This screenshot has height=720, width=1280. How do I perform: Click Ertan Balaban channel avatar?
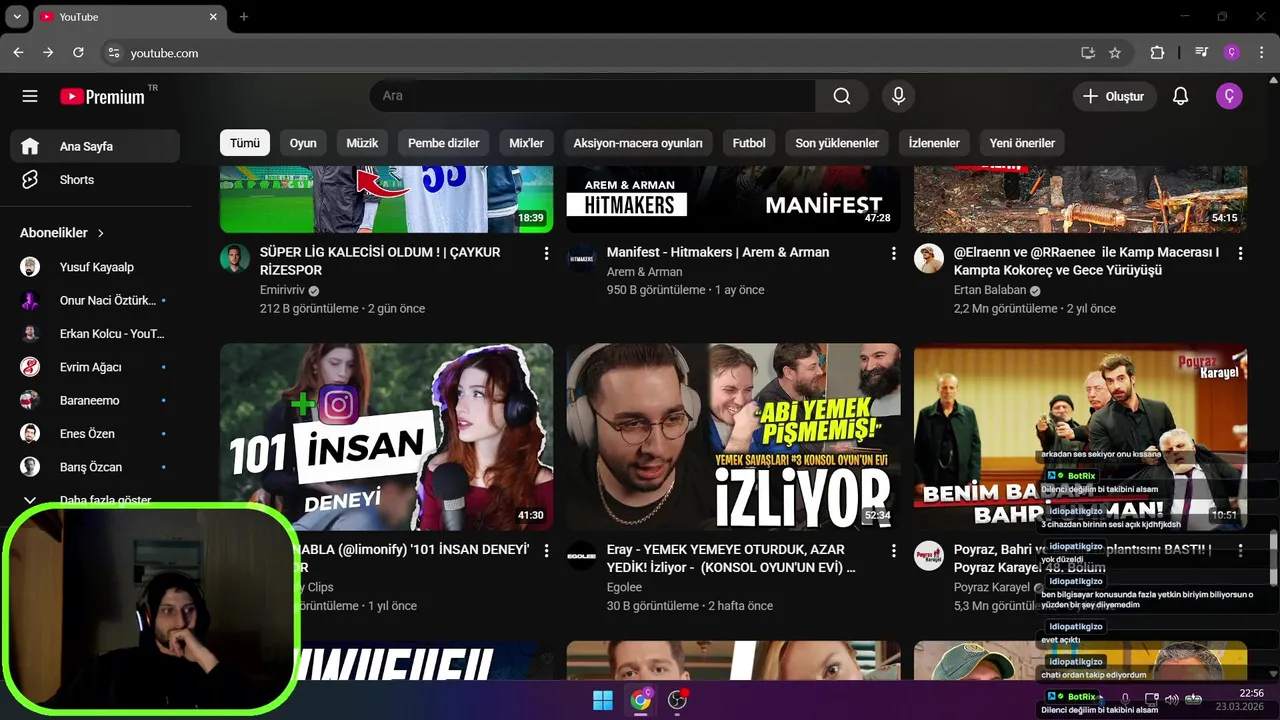tap(929, 258)
